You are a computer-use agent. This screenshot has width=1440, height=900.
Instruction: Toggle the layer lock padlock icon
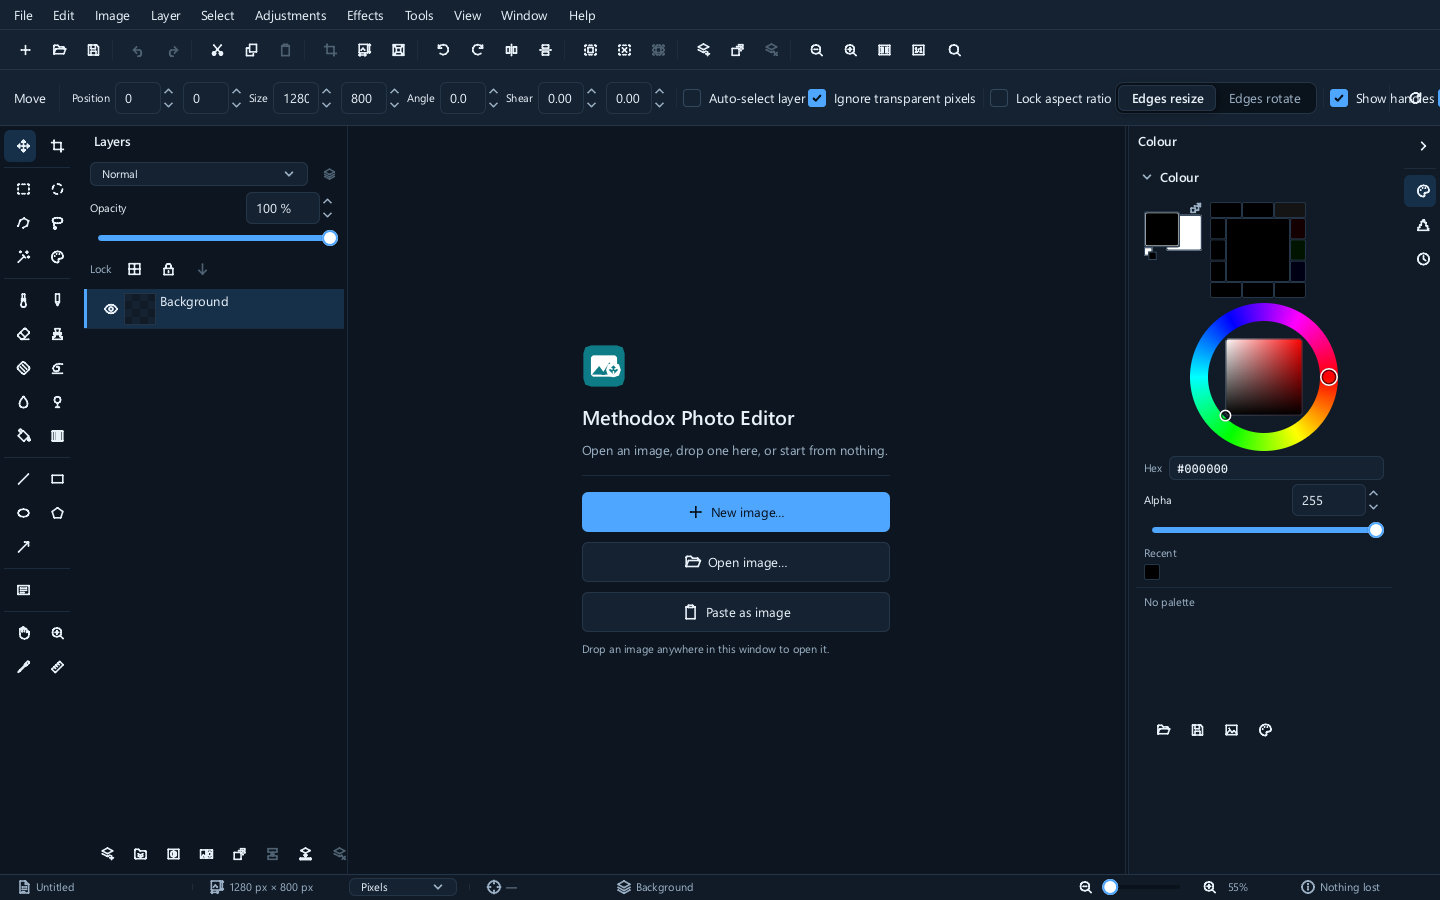click(168, 269)
